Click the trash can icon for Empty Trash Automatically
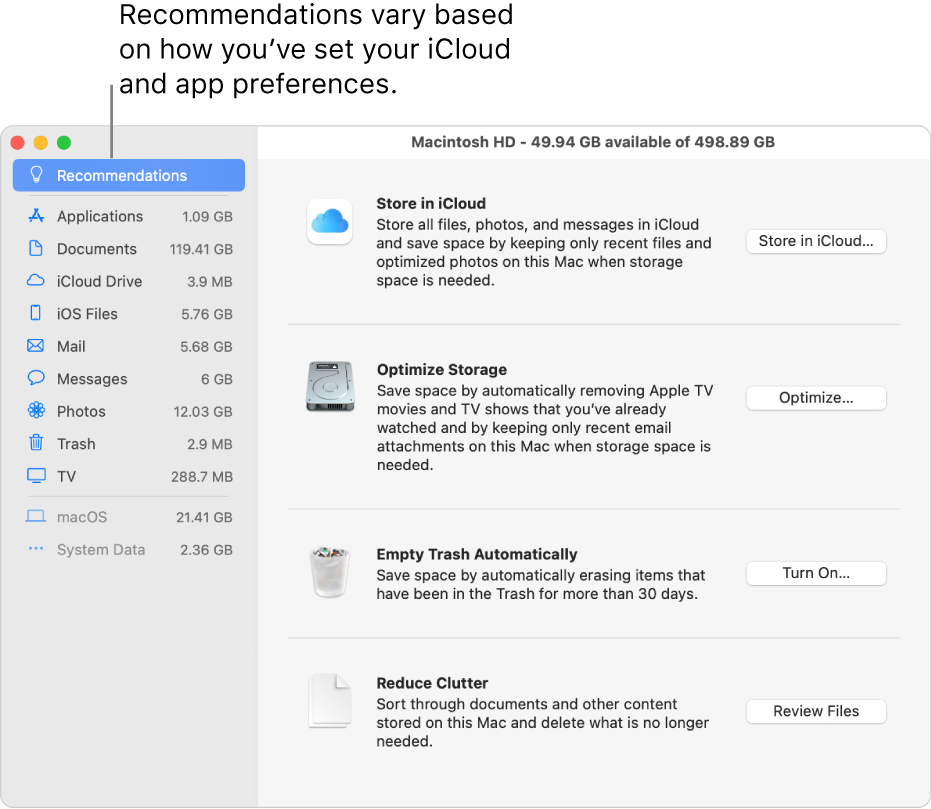The image size is (931, 809). tap(329, 571)
